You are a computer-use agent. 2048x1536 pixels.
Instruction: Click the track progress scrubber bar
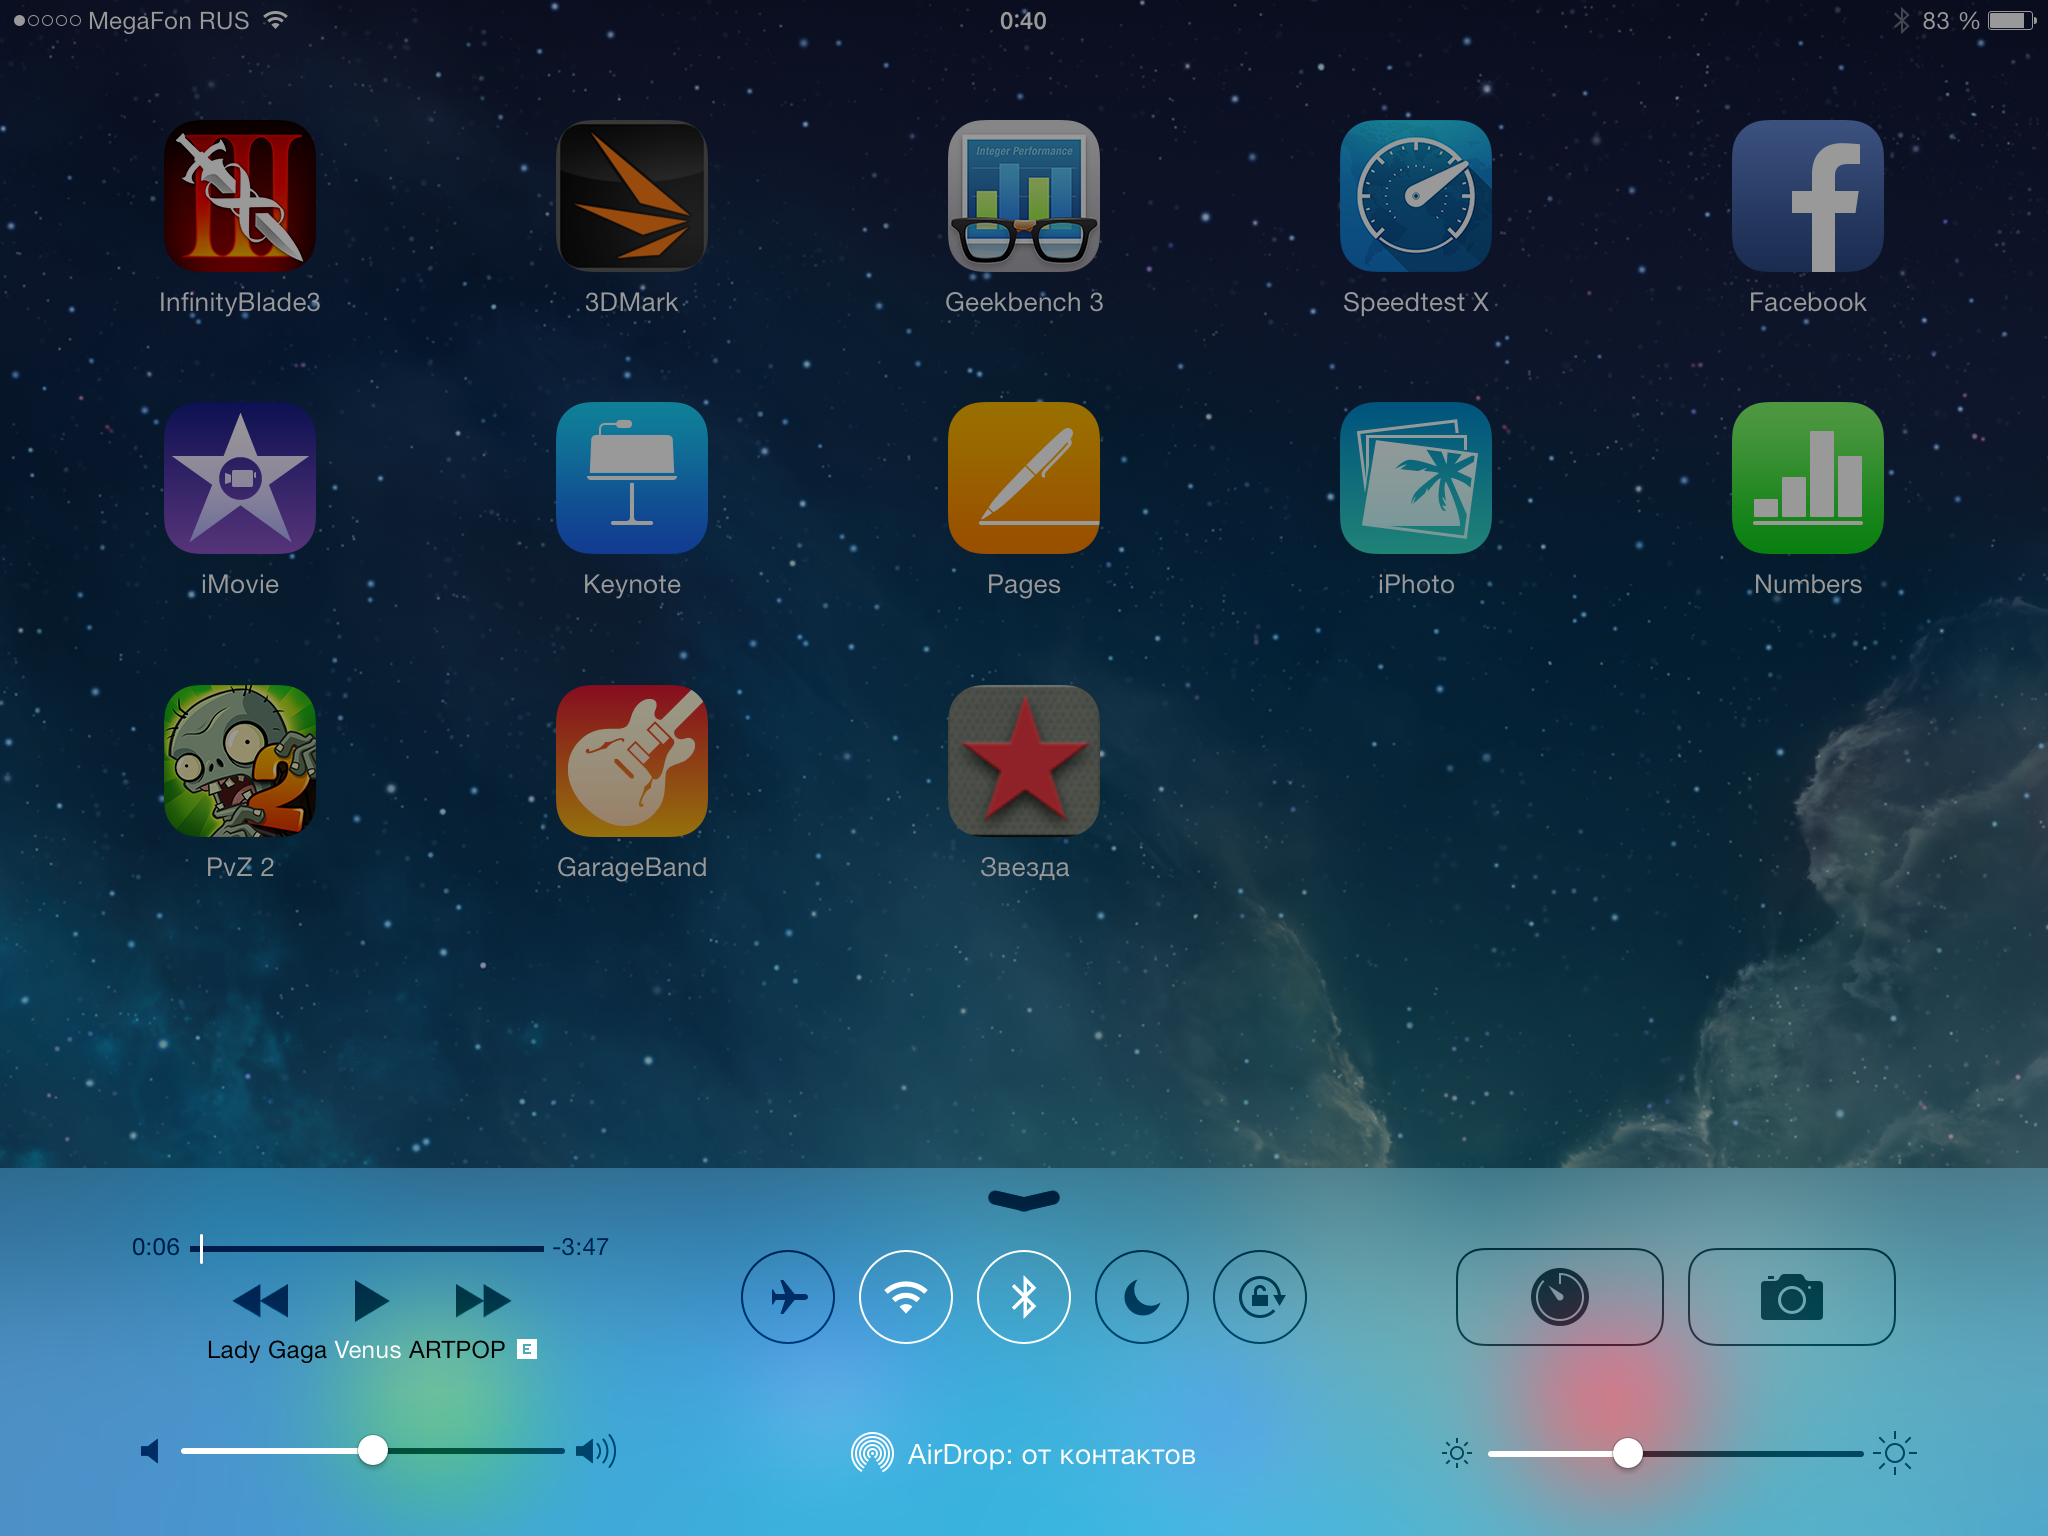[x=367, y=1248]
